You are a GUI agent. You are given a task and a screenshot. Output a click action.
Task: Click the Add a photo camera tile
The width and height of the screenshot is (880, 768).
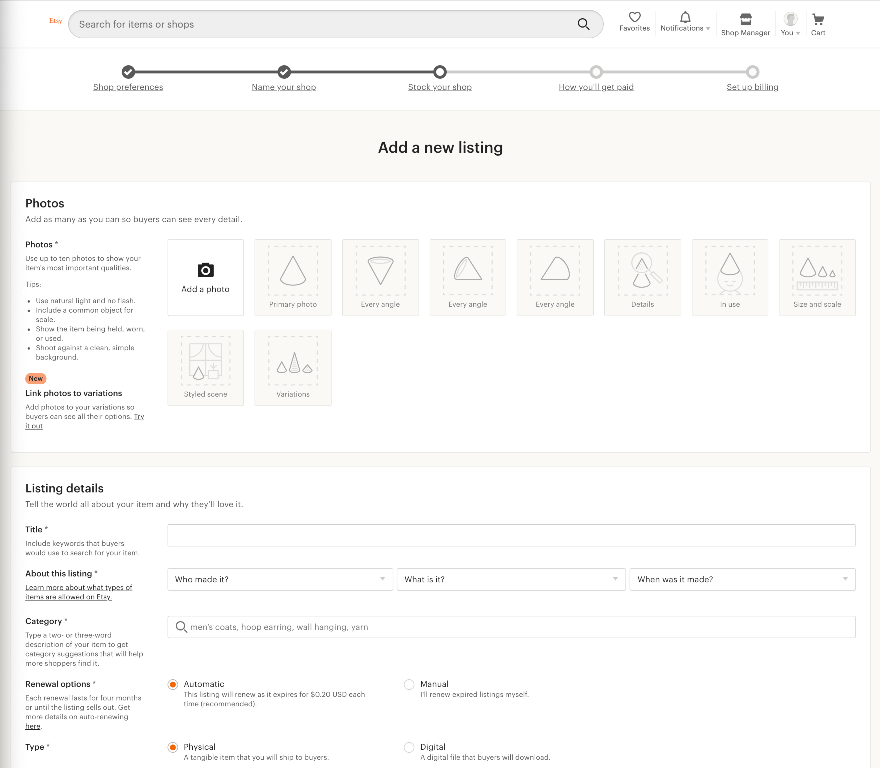(205, 277)
